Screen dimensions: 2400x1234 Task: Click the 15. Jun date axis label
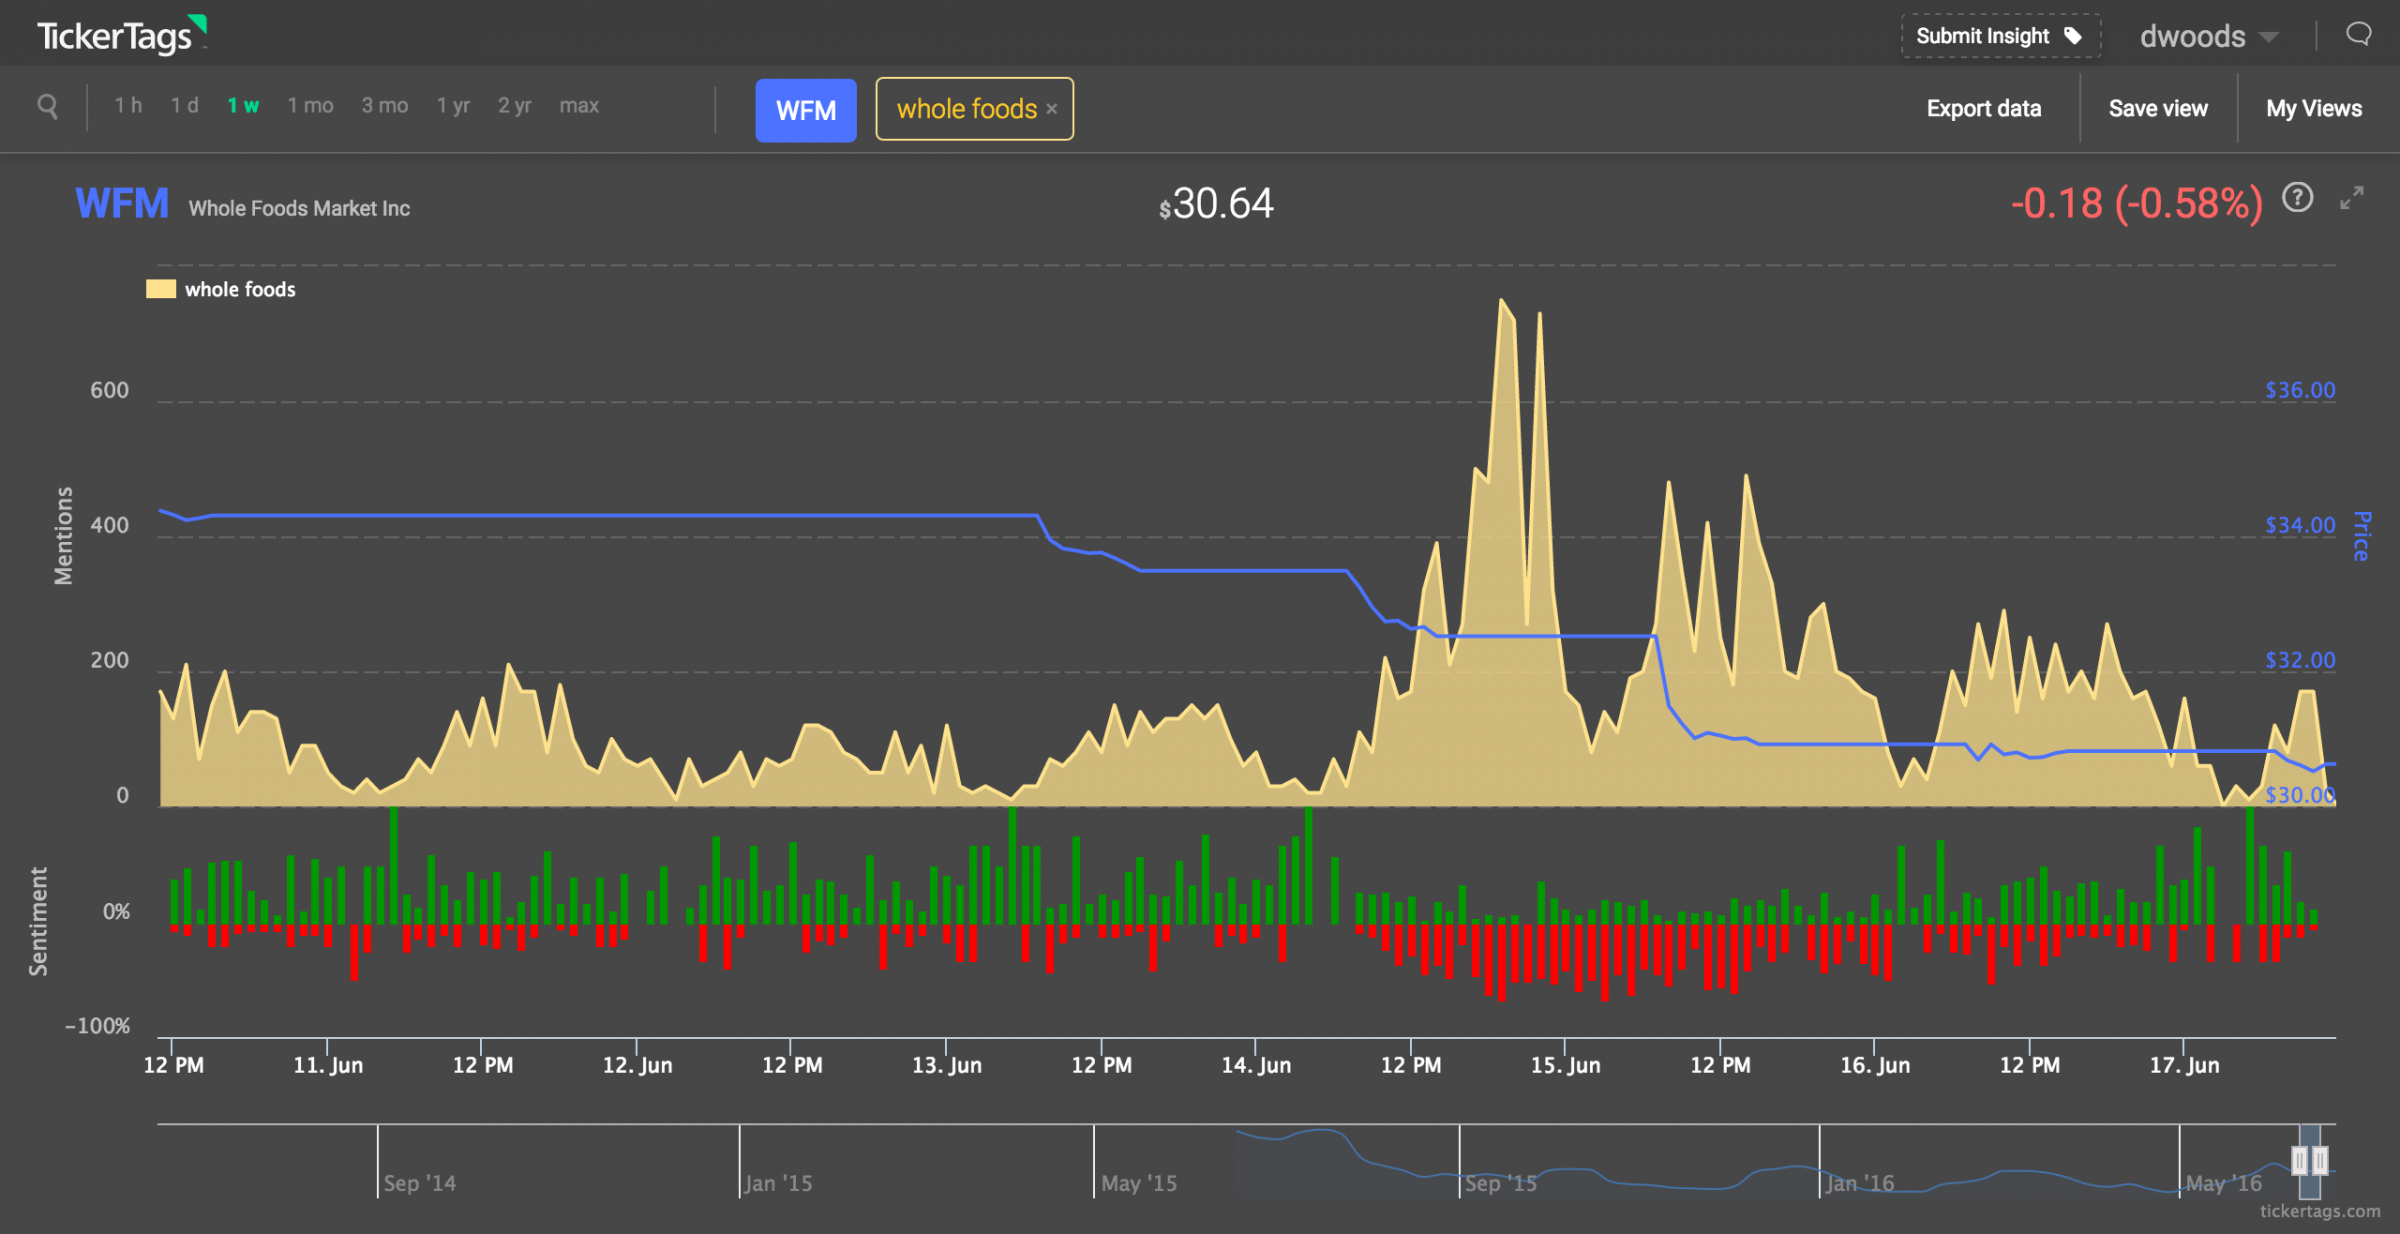(1565, 1065)
